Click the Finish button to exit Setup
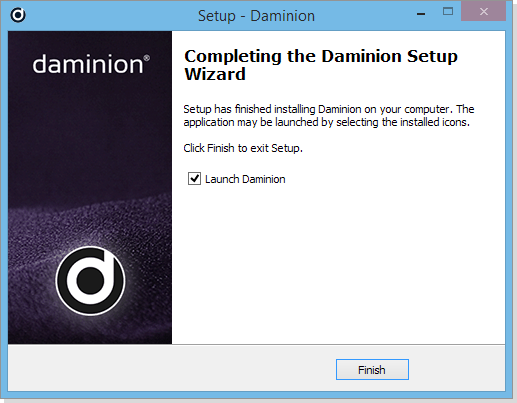This screenshot has width=517, height=403. (372, 369)
